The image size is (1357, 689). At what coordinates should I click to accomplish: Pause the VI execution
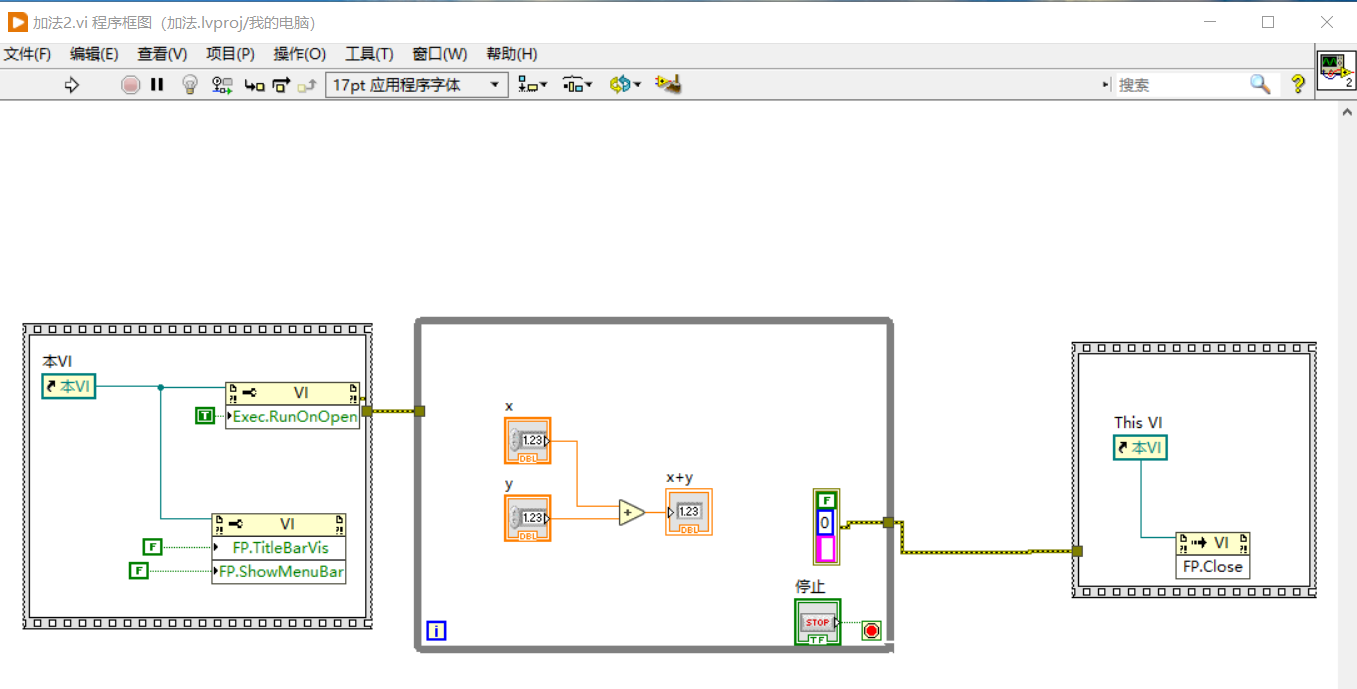point(157,85)
